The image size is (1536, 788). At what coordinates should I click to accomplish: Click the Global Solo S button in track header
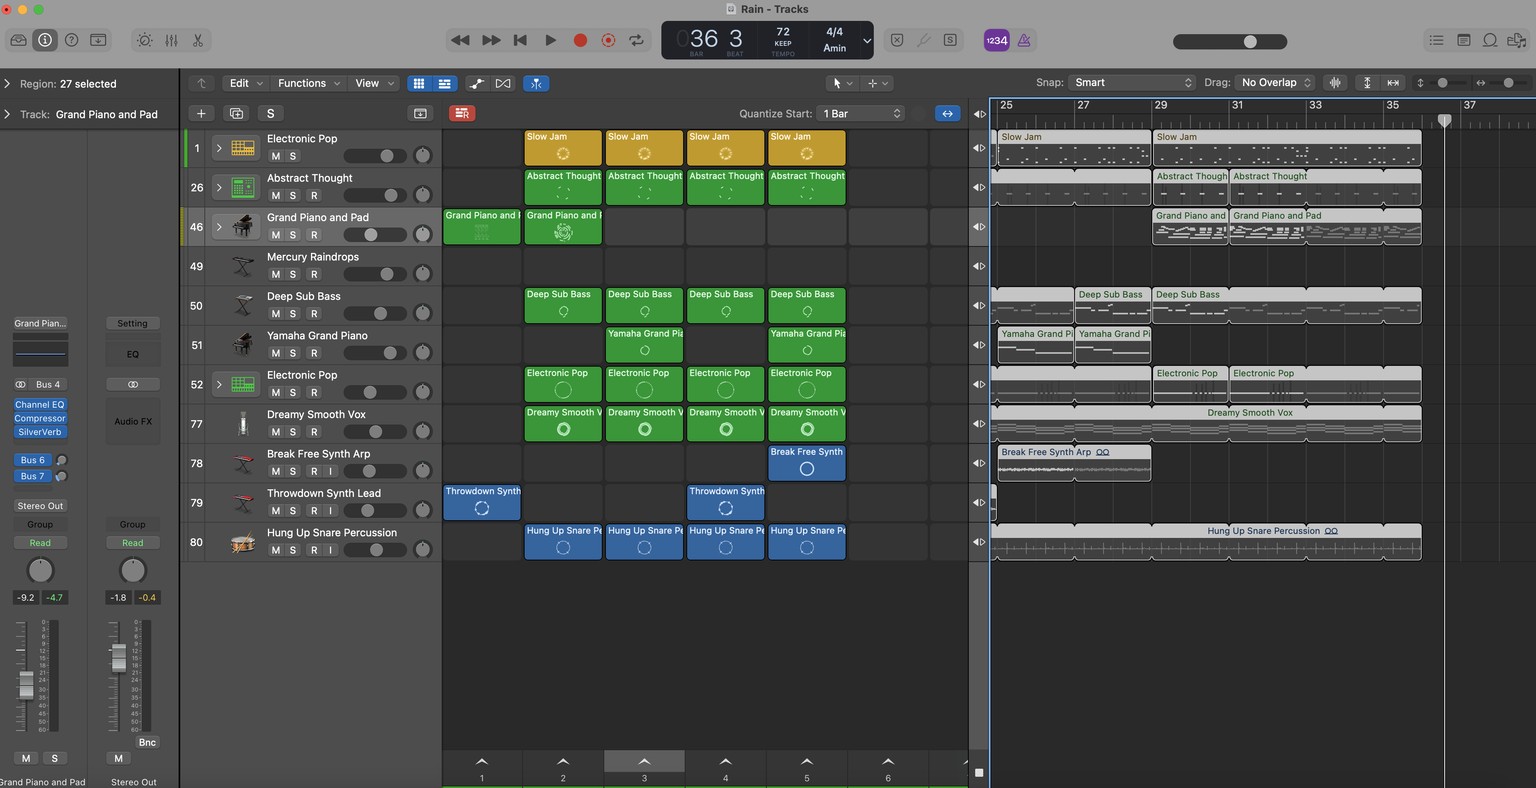tap(270, 114)
